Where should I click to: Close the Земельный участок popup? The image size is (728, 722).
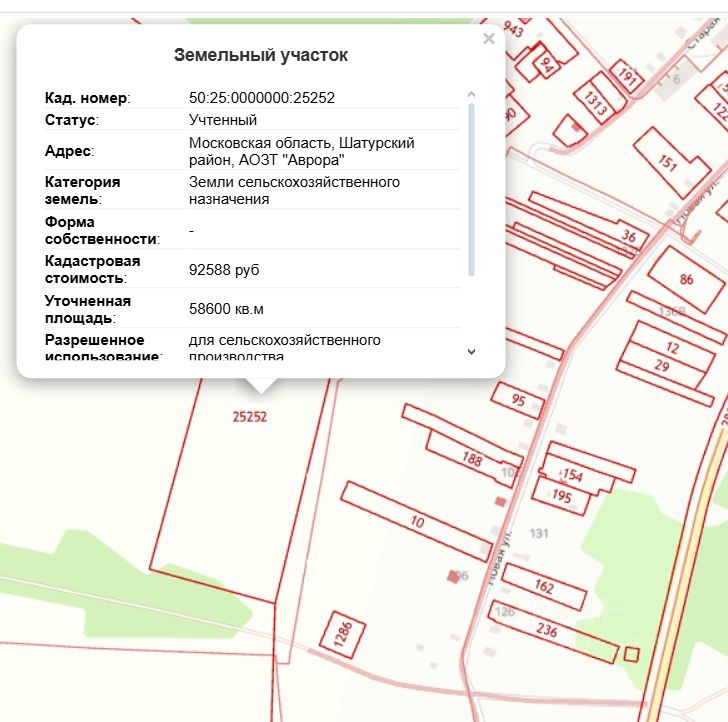point(488,39)
